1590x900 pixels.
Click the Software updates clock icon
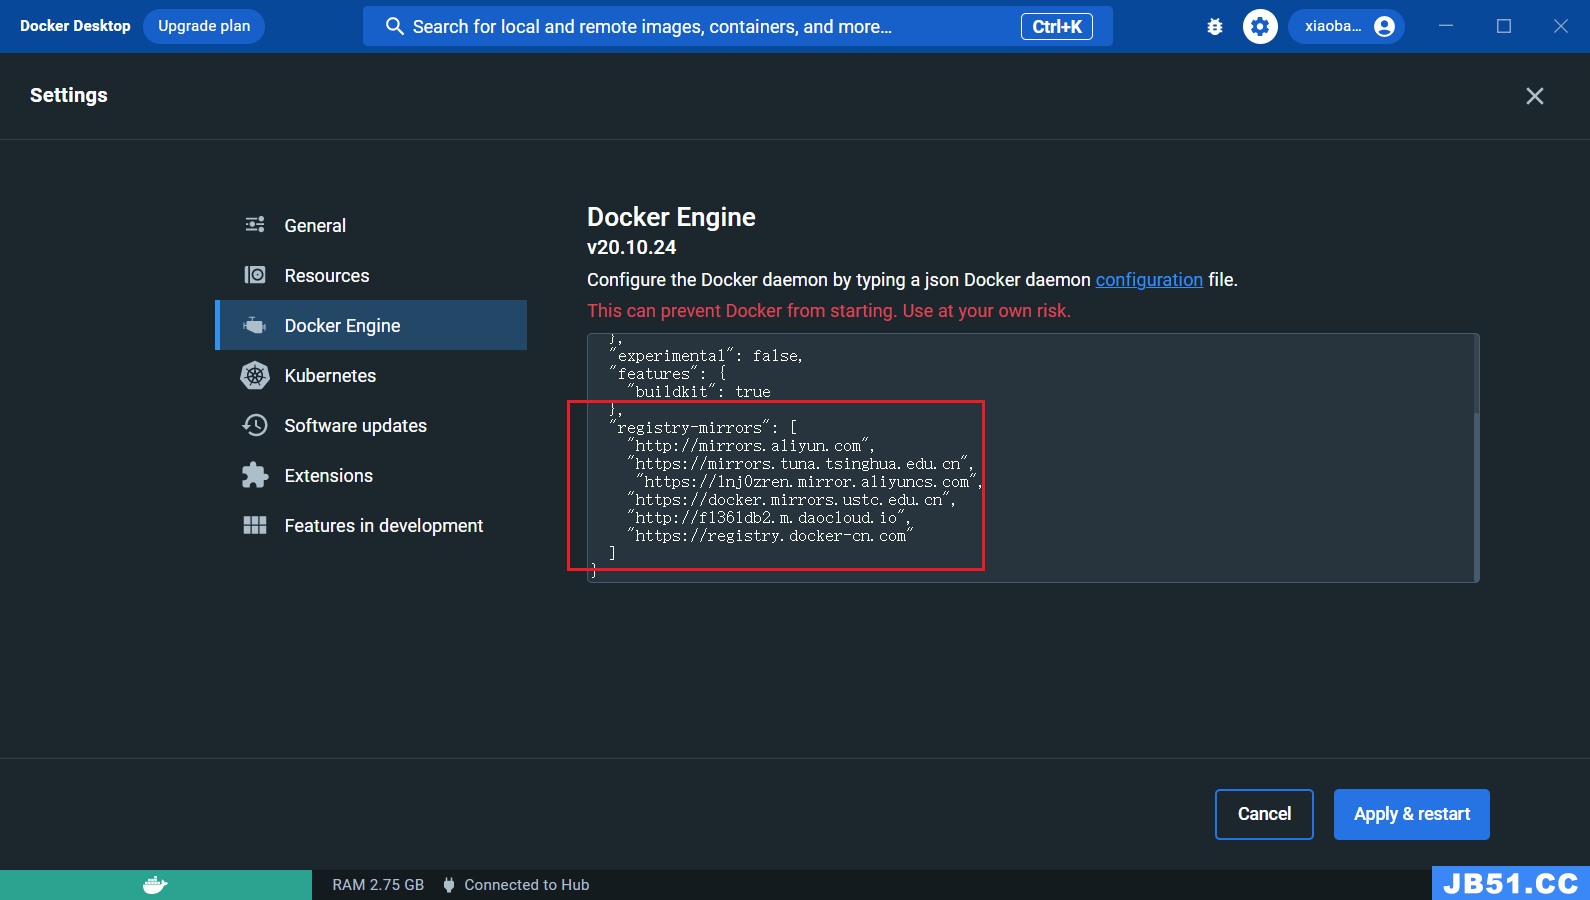pyautogui.click(x=255, y=425)
